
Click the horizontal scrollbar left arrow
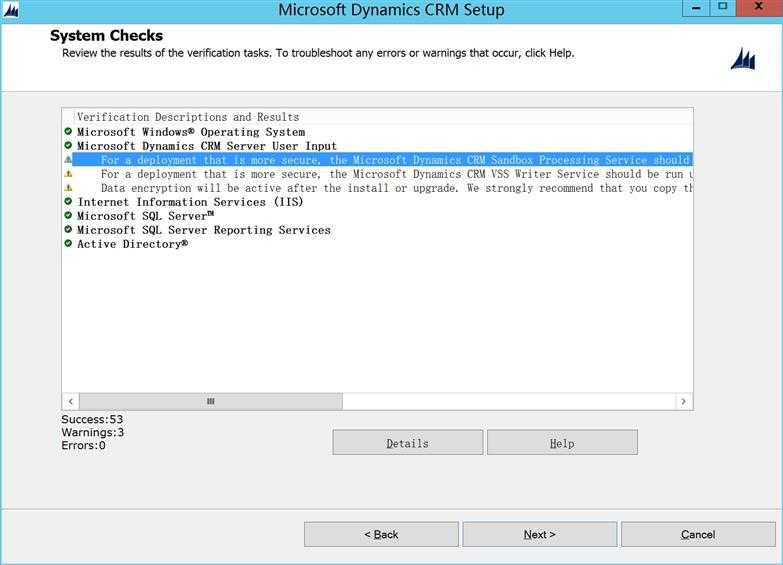coord(70,402)
